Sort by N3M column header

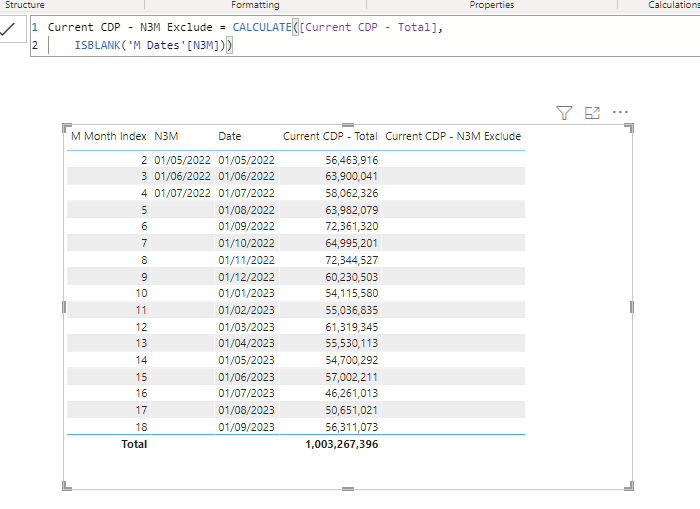(166, 136)
